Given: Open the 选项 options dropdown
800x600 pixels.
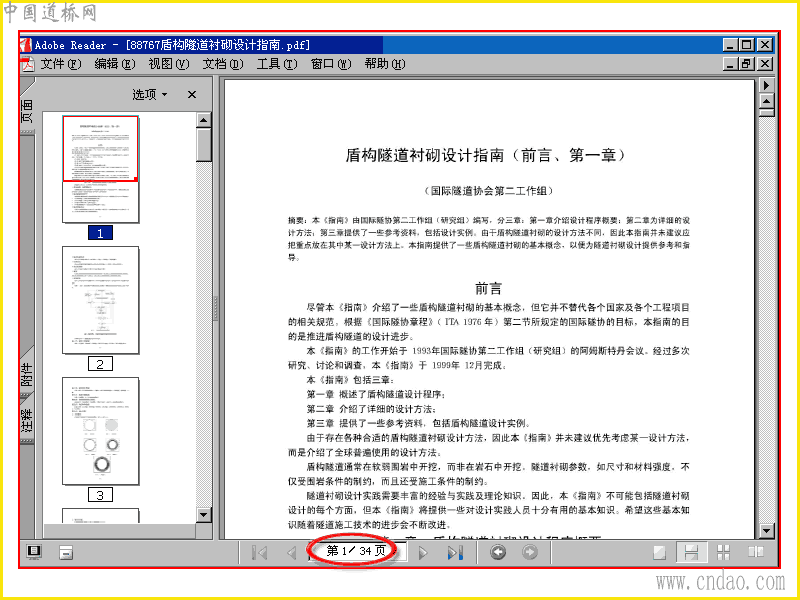Looking at the screenshot, I should tap(150, 94).
